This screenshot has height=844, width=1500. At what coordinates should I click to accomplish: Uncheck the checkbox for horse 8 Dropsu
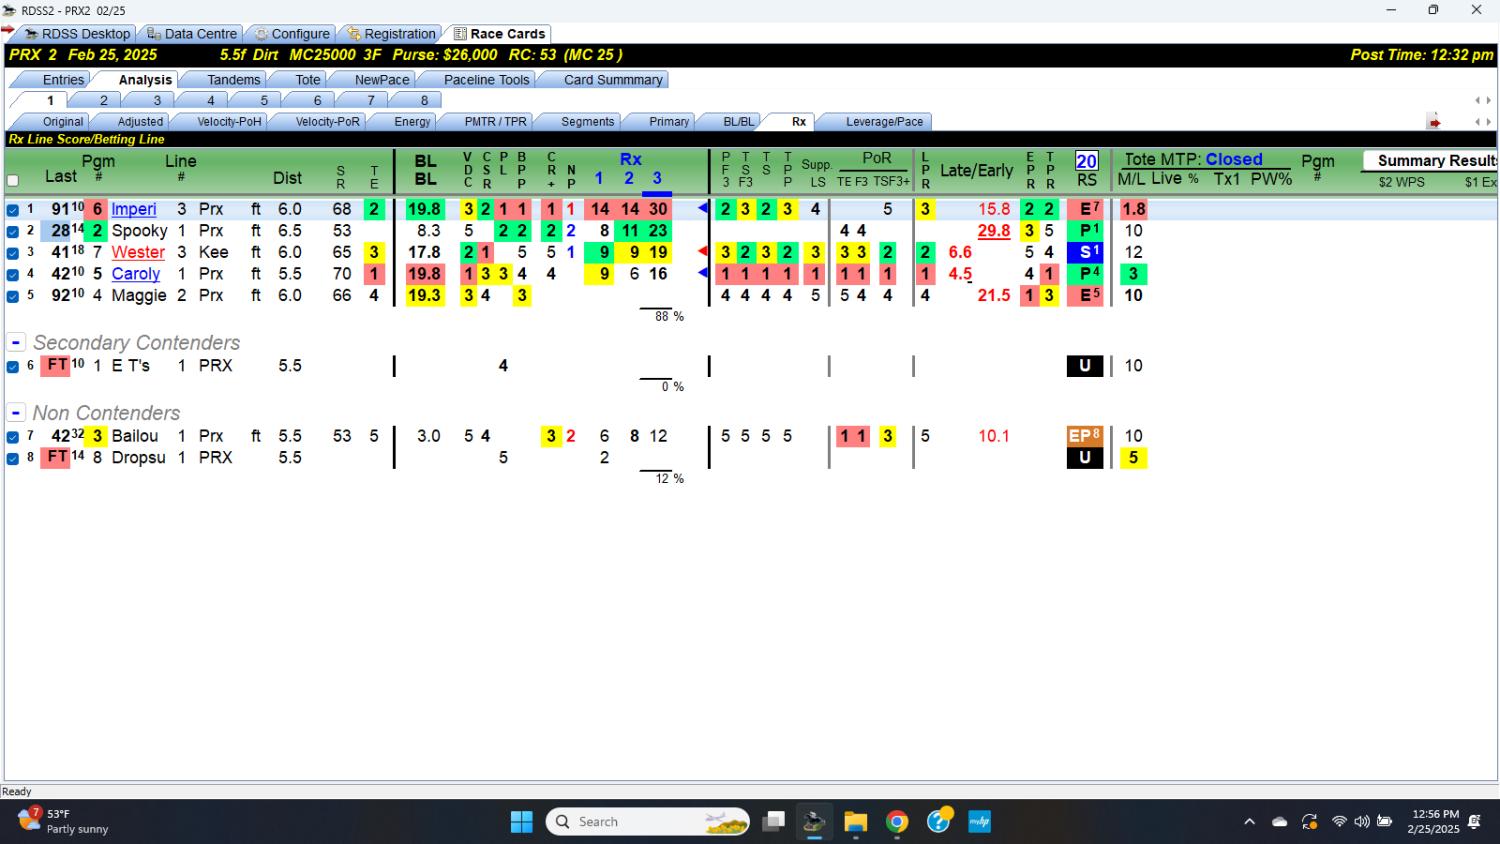13,458
